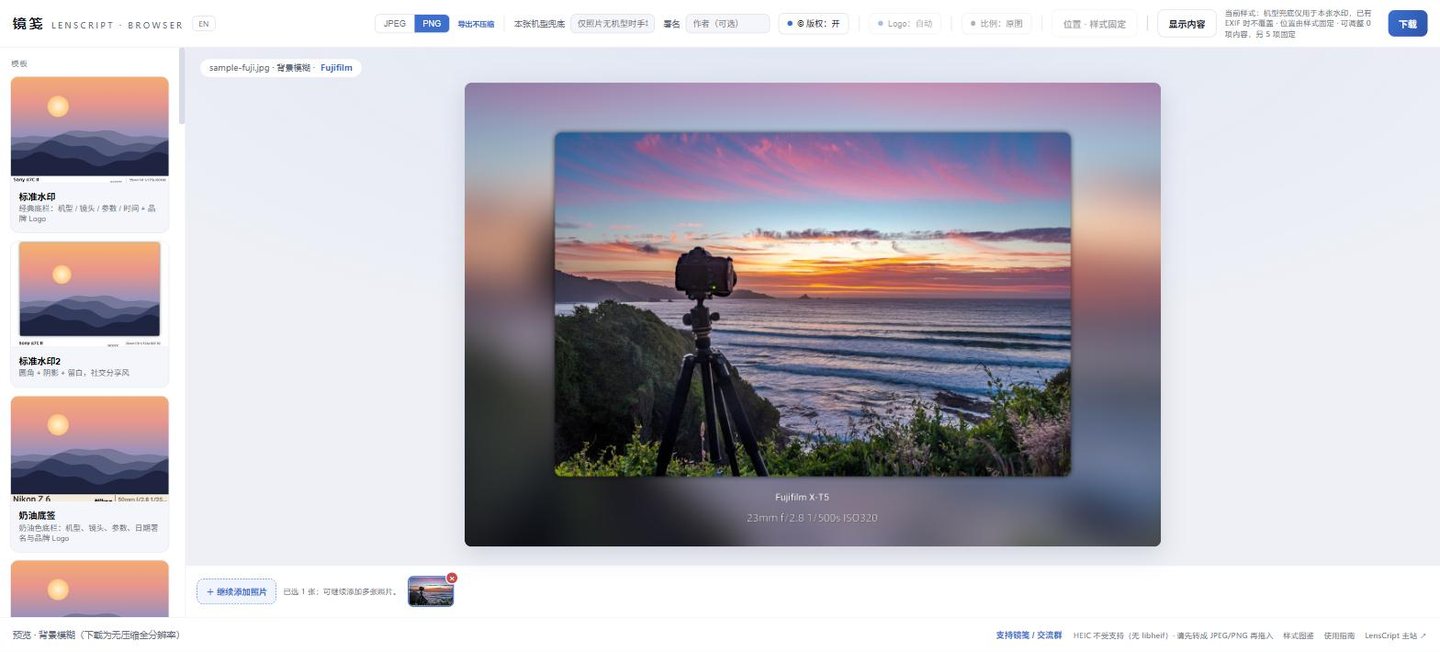Focus the 署名 author input field
Viewport: 1440px width, 652px height.
(x=727, y=23)
